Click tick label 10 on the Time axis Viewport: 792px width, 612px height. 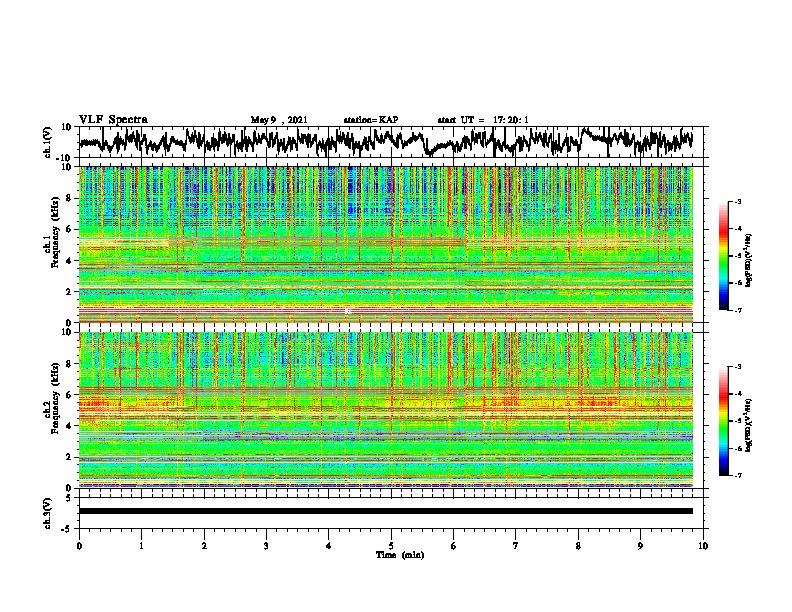[703, 546]
